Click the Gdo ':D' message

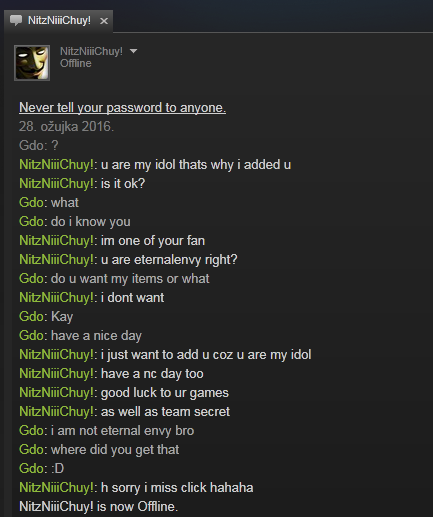pyautogui.click(x=58, y=469)
